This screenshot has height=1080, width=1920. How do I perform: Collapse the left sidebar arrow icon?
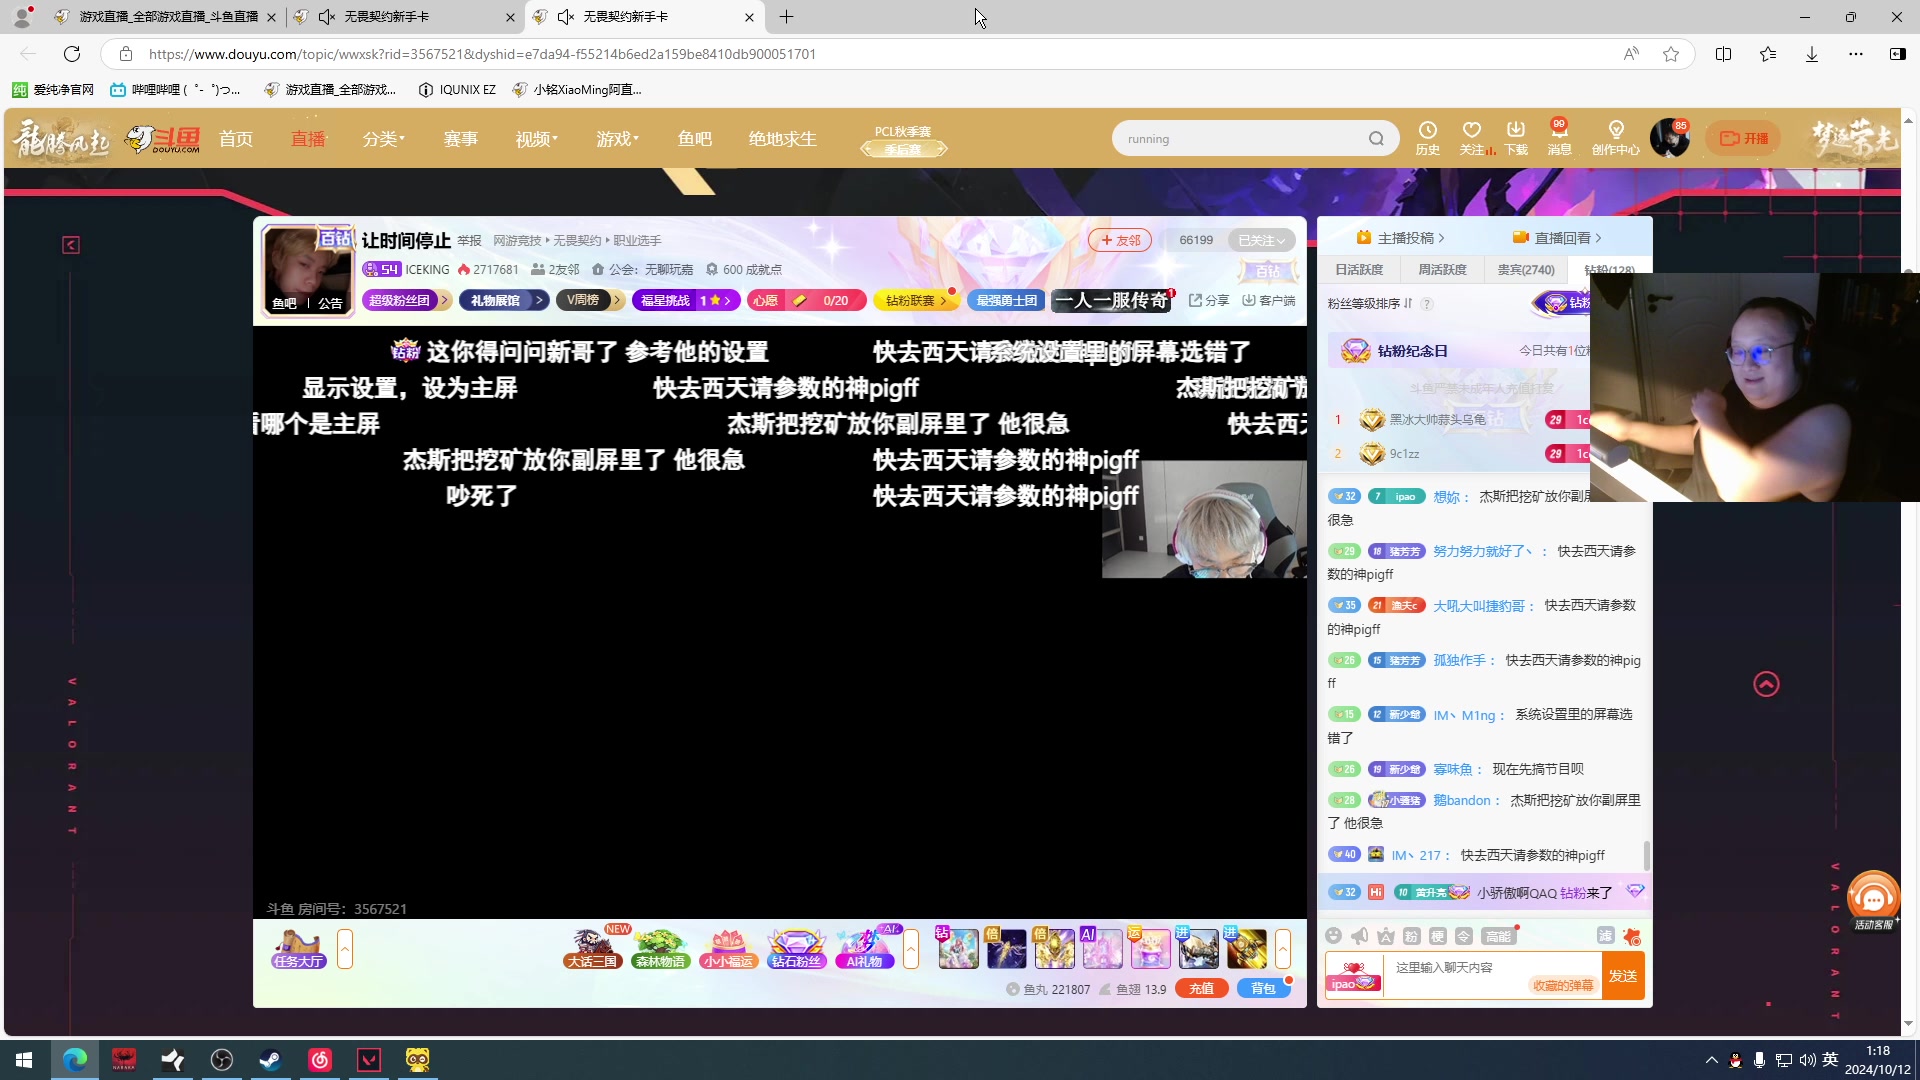coord(71,245)
